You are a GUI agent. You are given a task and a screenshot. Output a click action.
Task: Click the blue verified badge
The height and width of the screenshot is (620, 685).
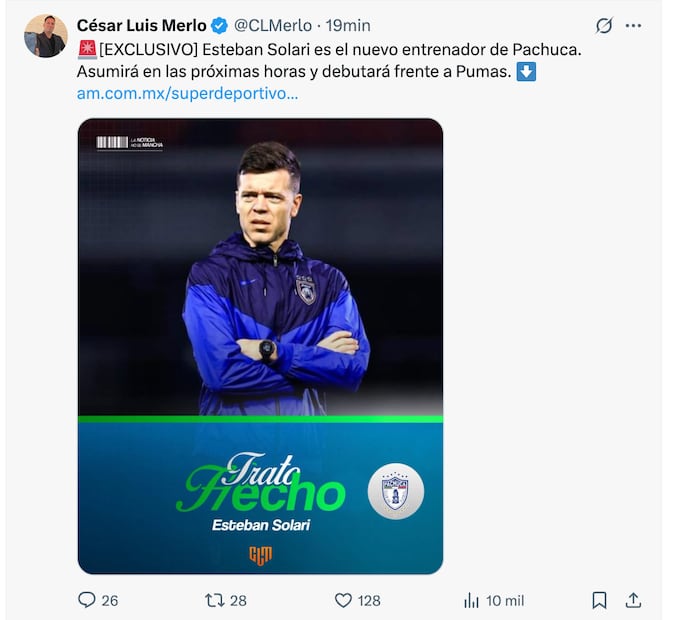click(219, 26)
